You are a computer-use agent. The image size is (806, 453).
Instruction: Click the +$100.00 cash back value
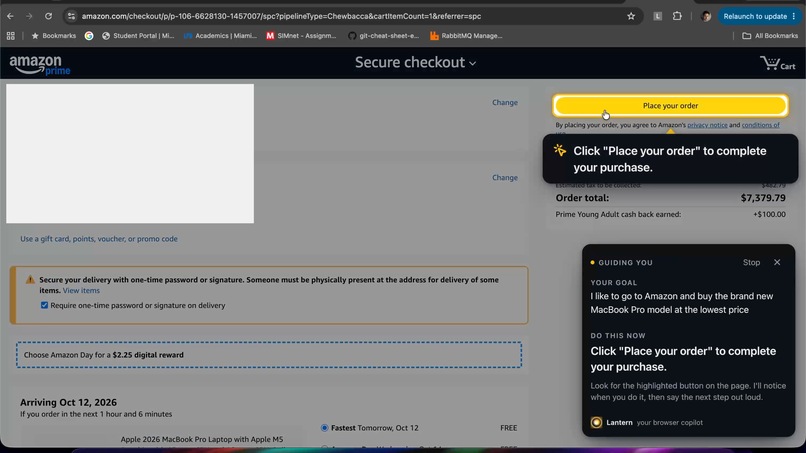coord(769,214)
